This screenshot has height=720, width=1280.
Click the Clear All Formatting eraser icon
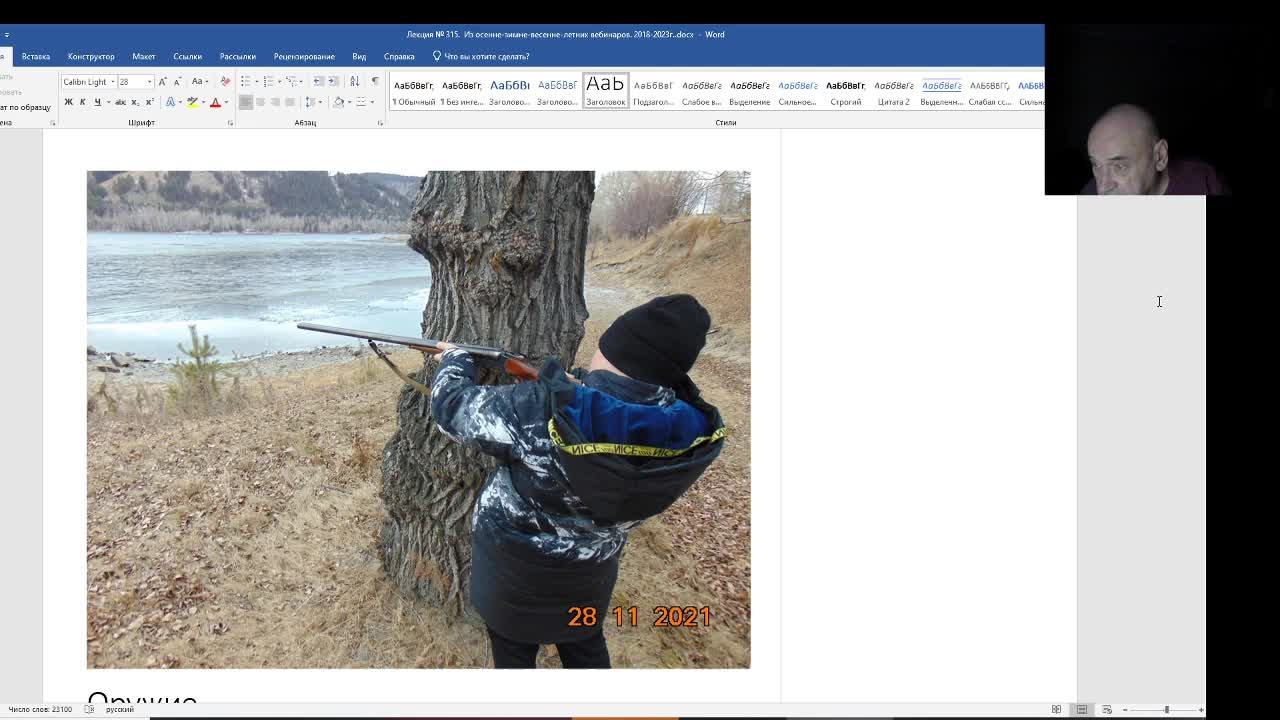pos(225,81)
